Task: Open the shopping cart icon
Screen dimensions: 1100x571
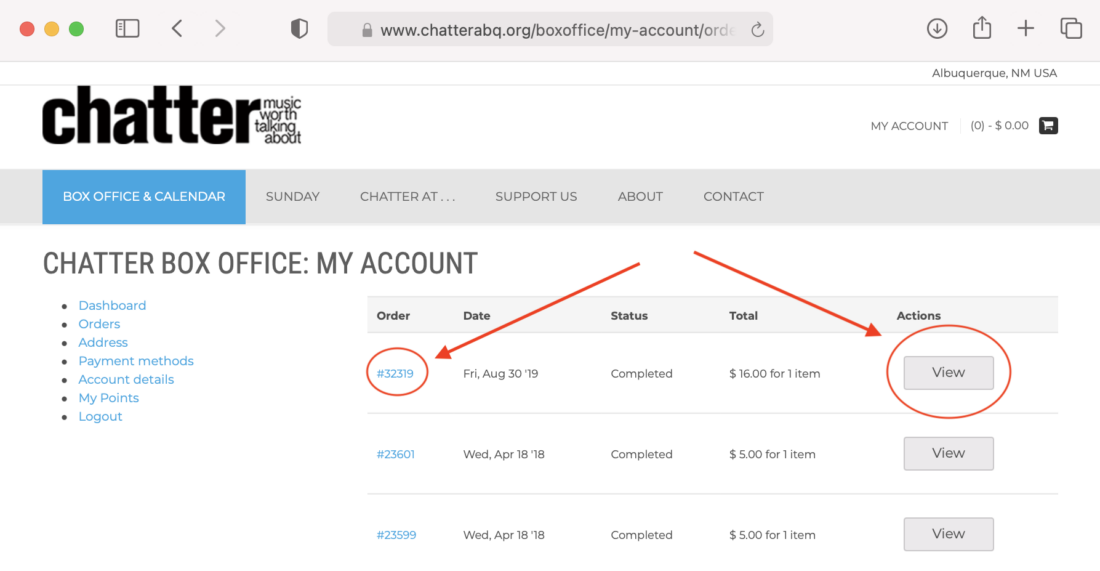Action: pos(1048,126)
